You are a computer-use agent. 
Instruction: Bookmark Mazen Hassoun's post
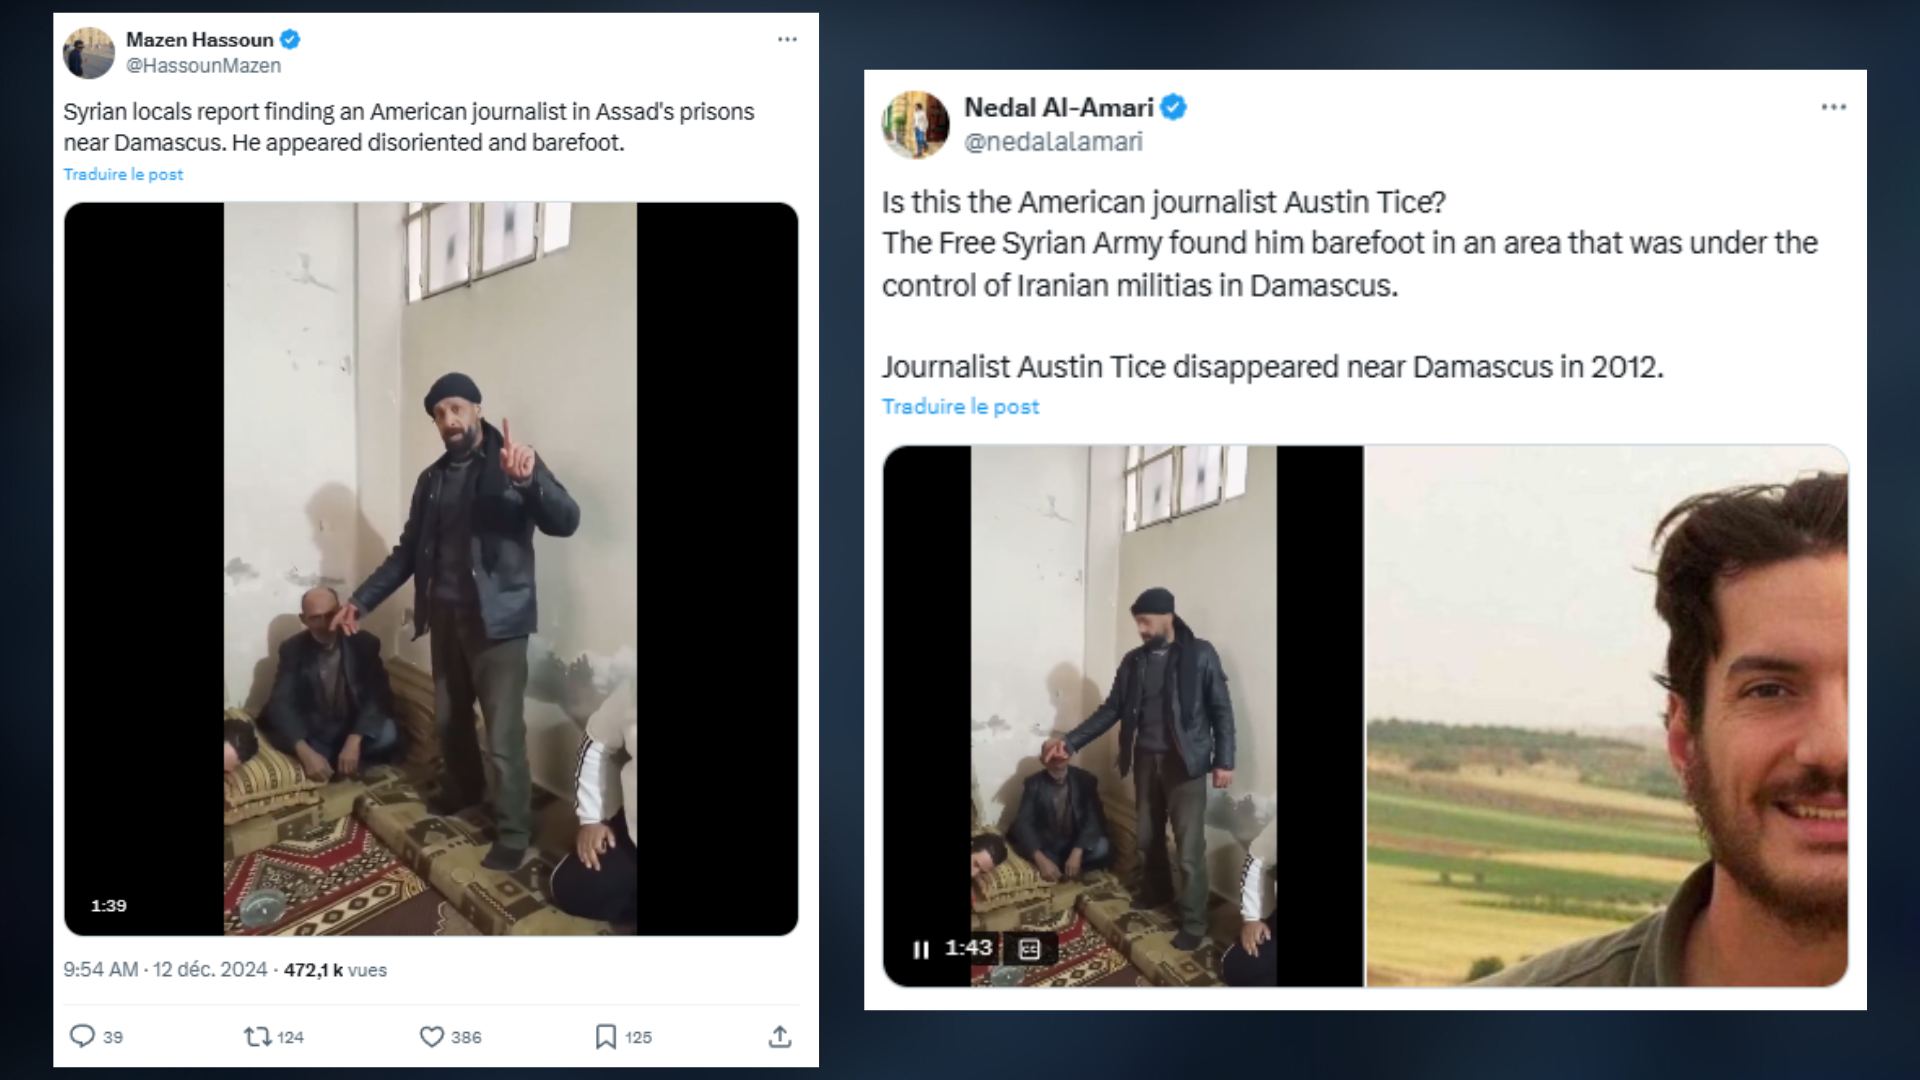coord(606,1037)
